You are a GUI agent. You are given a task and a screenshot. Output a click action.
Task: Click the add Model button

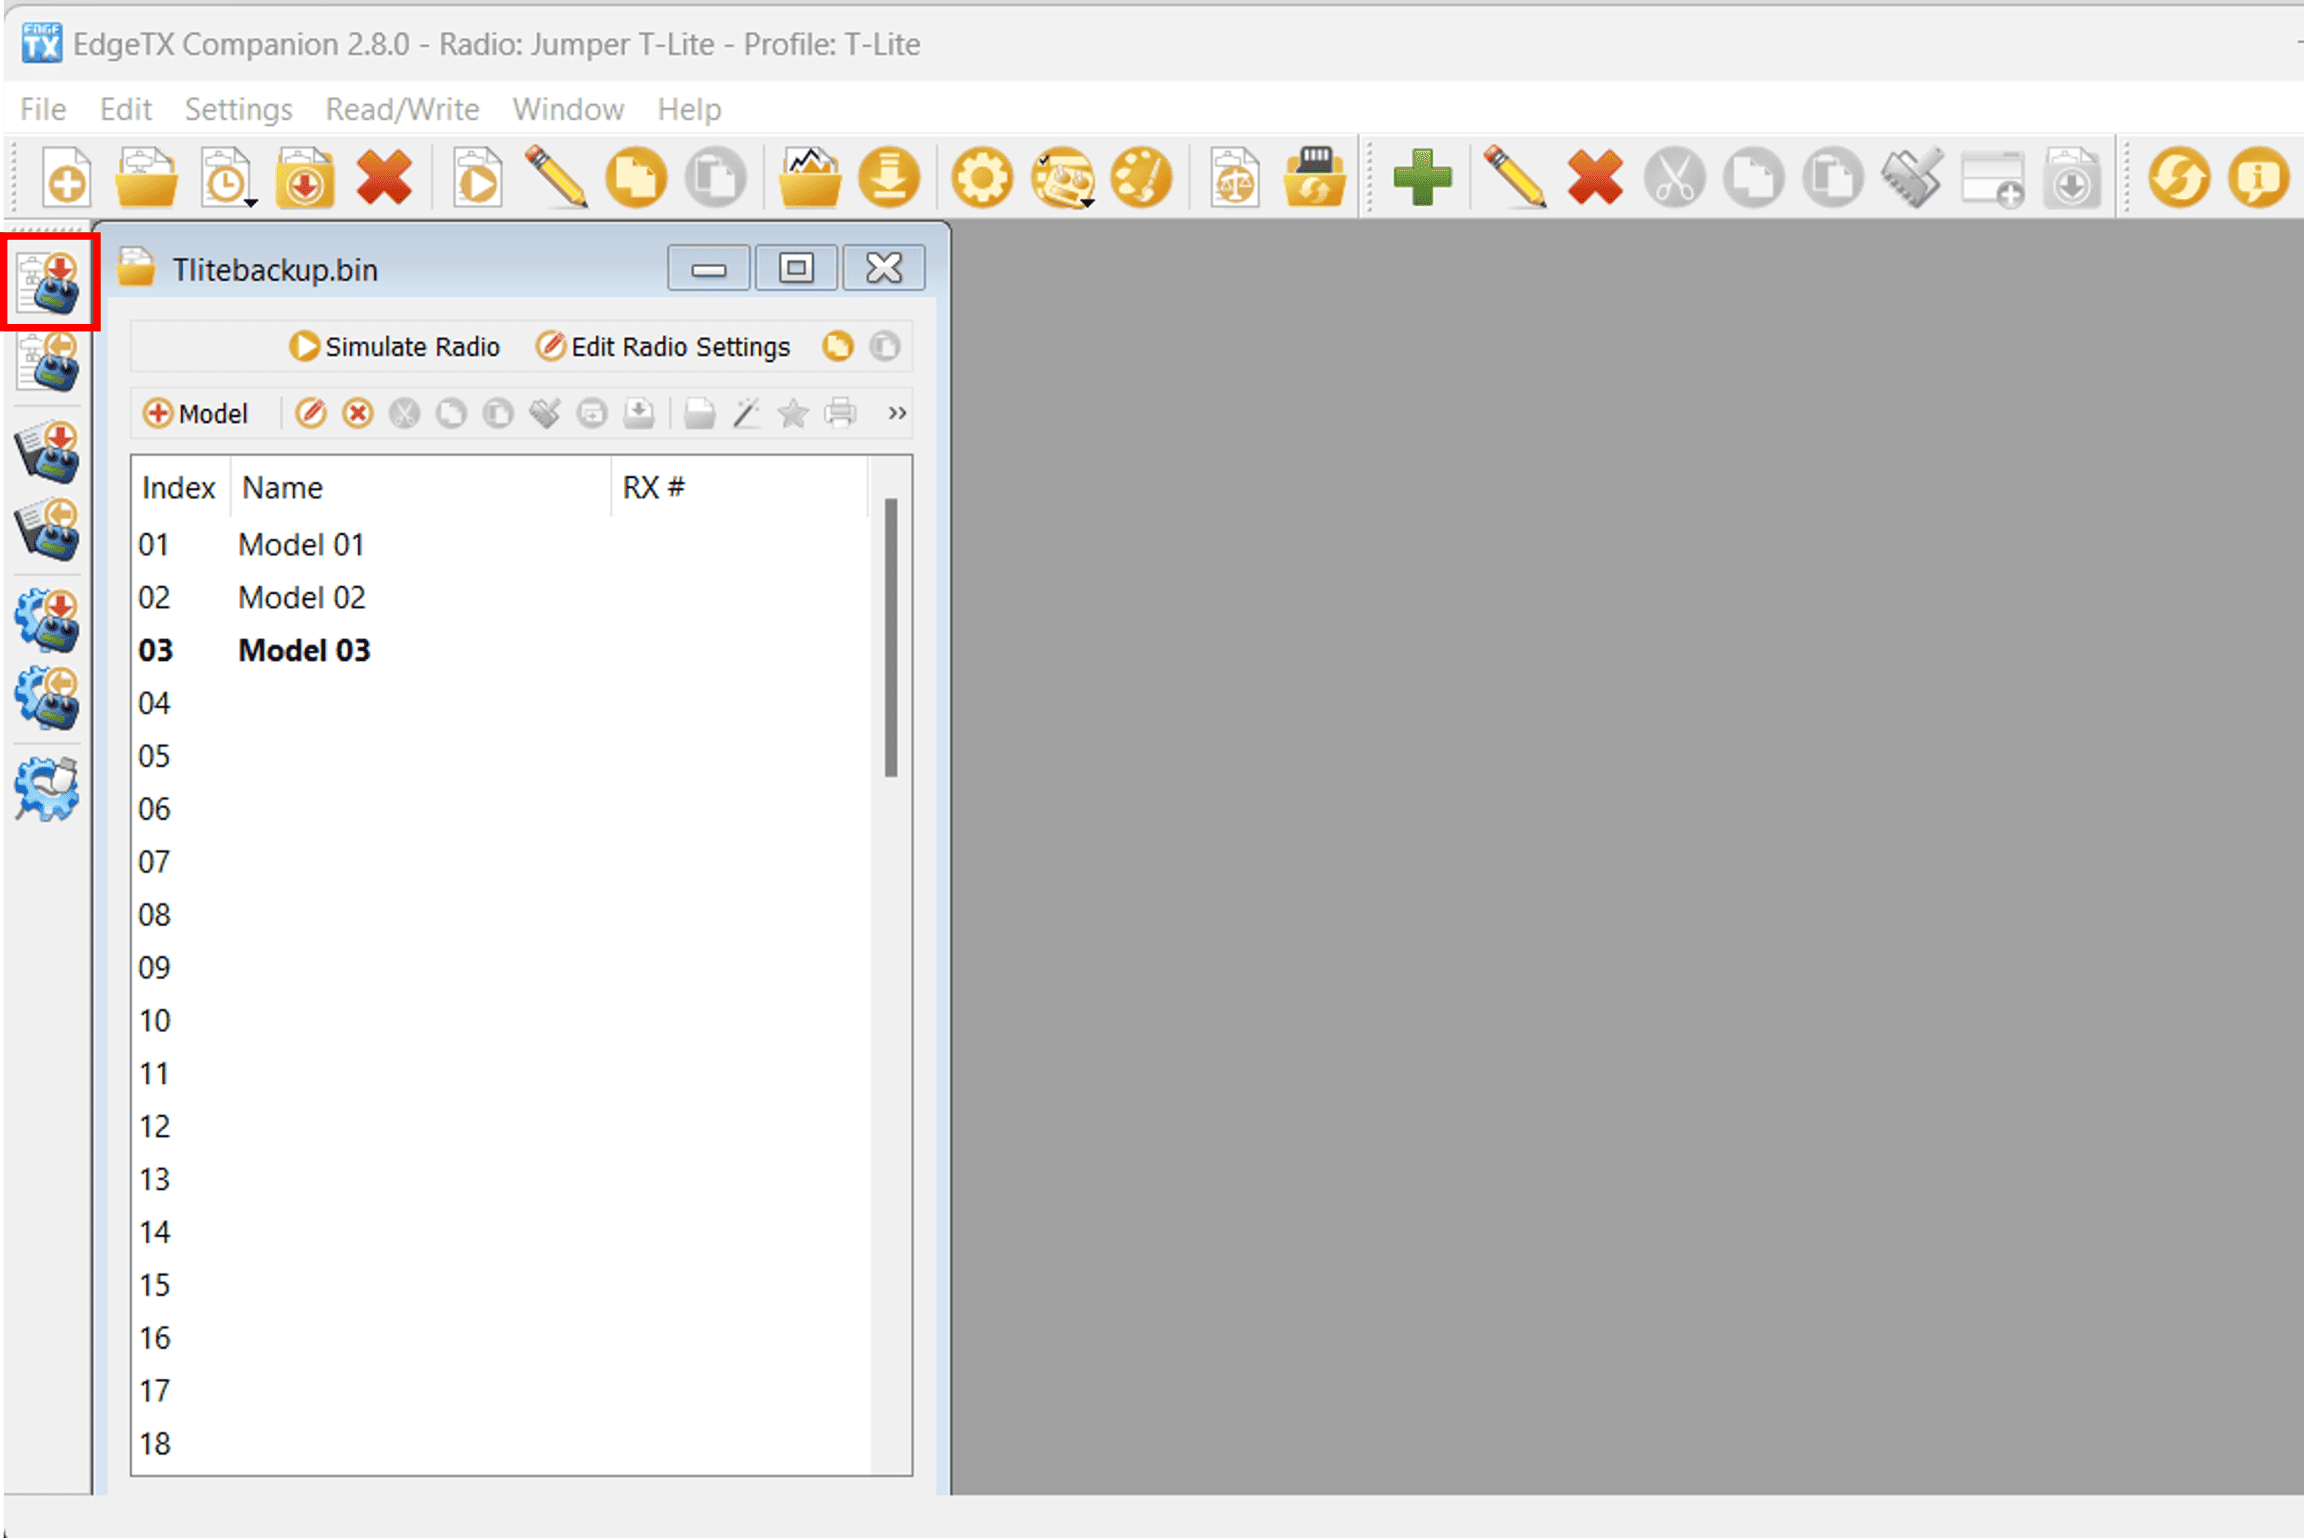coord(197,413)
